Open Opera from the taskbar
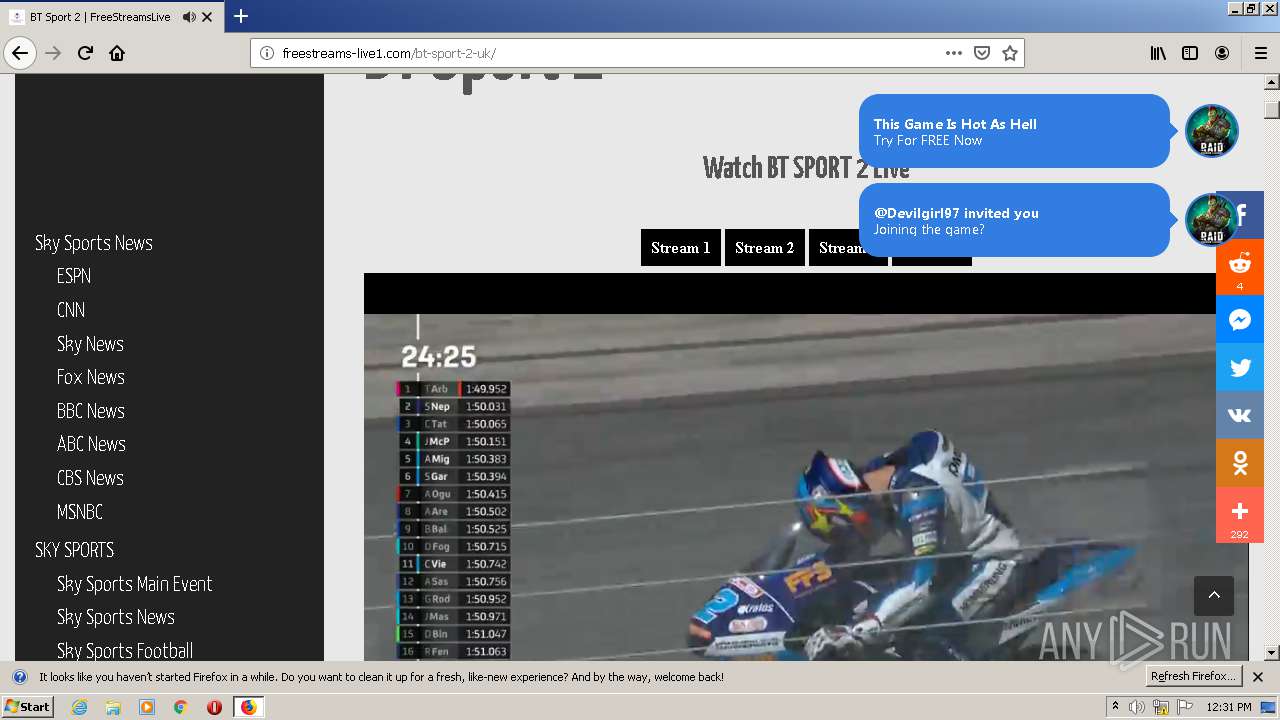 pos(214,707)
